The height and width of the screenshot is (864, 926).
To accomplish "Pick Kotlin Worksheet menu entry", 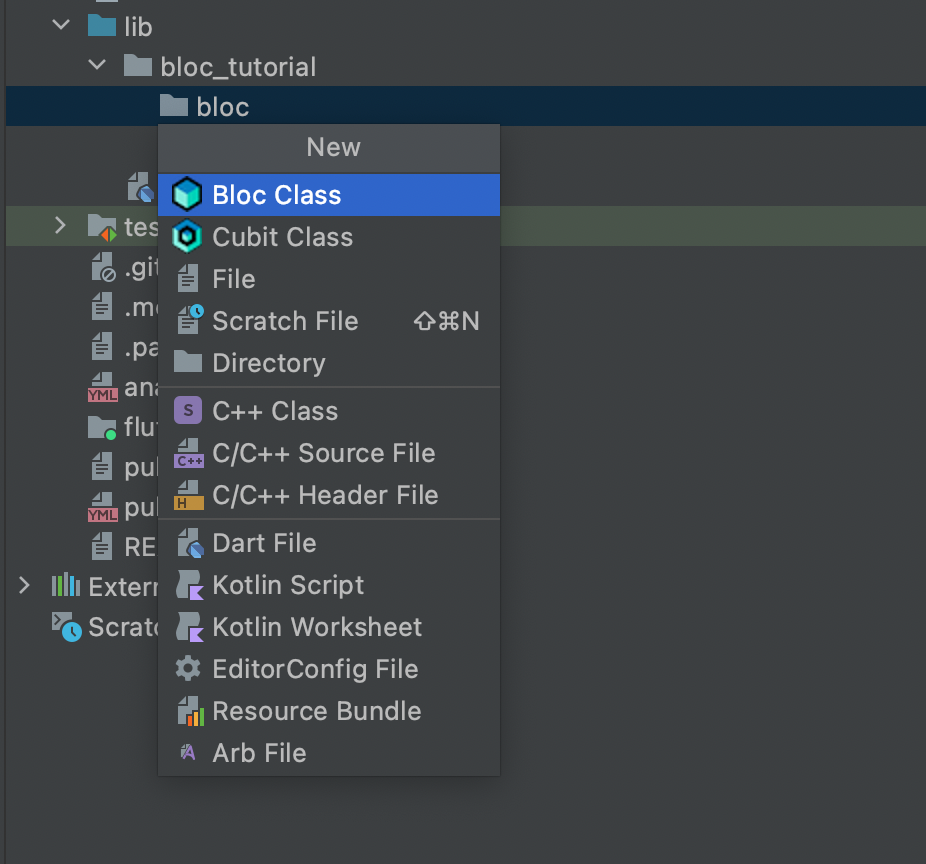I will [x=317, y=627].
